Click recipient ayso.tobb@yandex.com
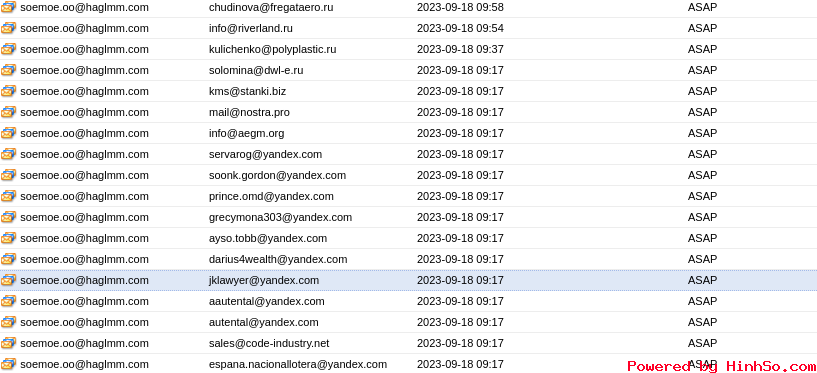817x373 pixels. 268,238
